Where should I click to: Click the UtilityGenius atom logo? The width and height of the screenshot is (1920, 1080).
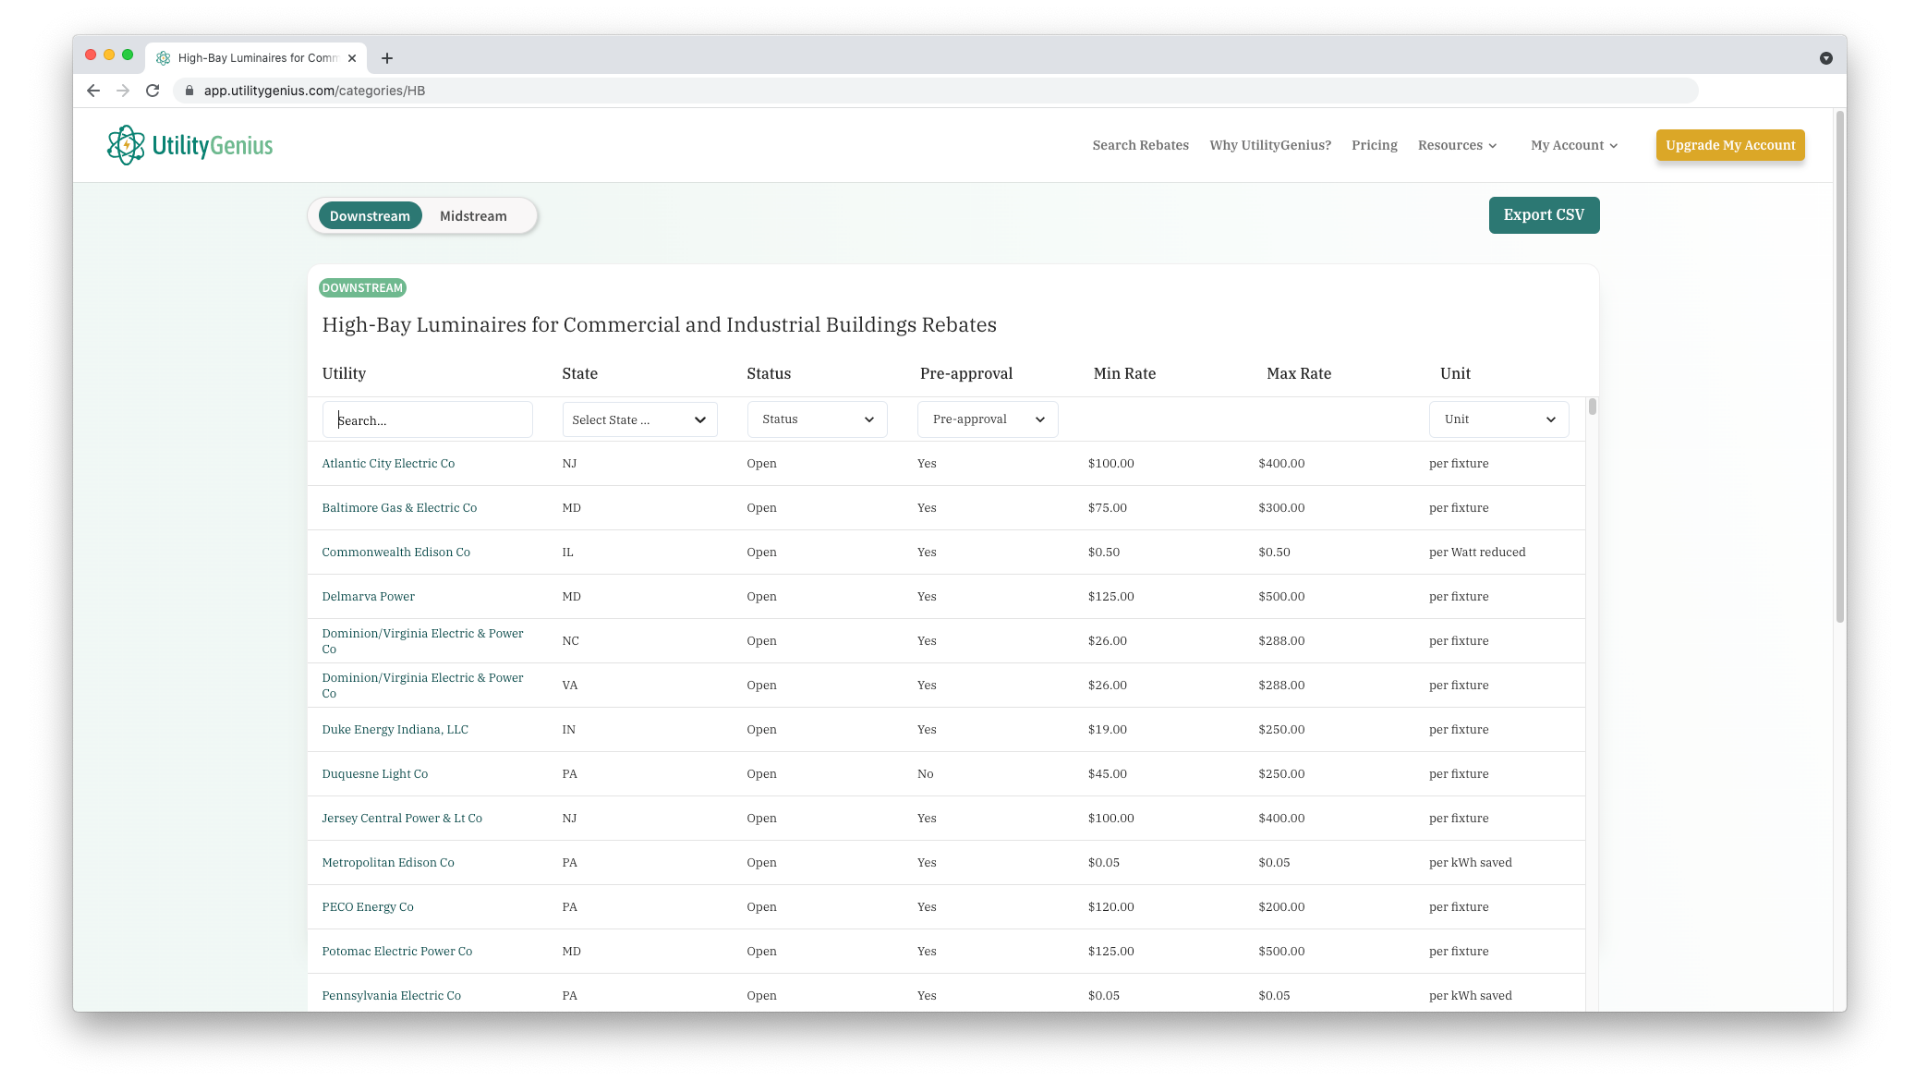(126, 145)
